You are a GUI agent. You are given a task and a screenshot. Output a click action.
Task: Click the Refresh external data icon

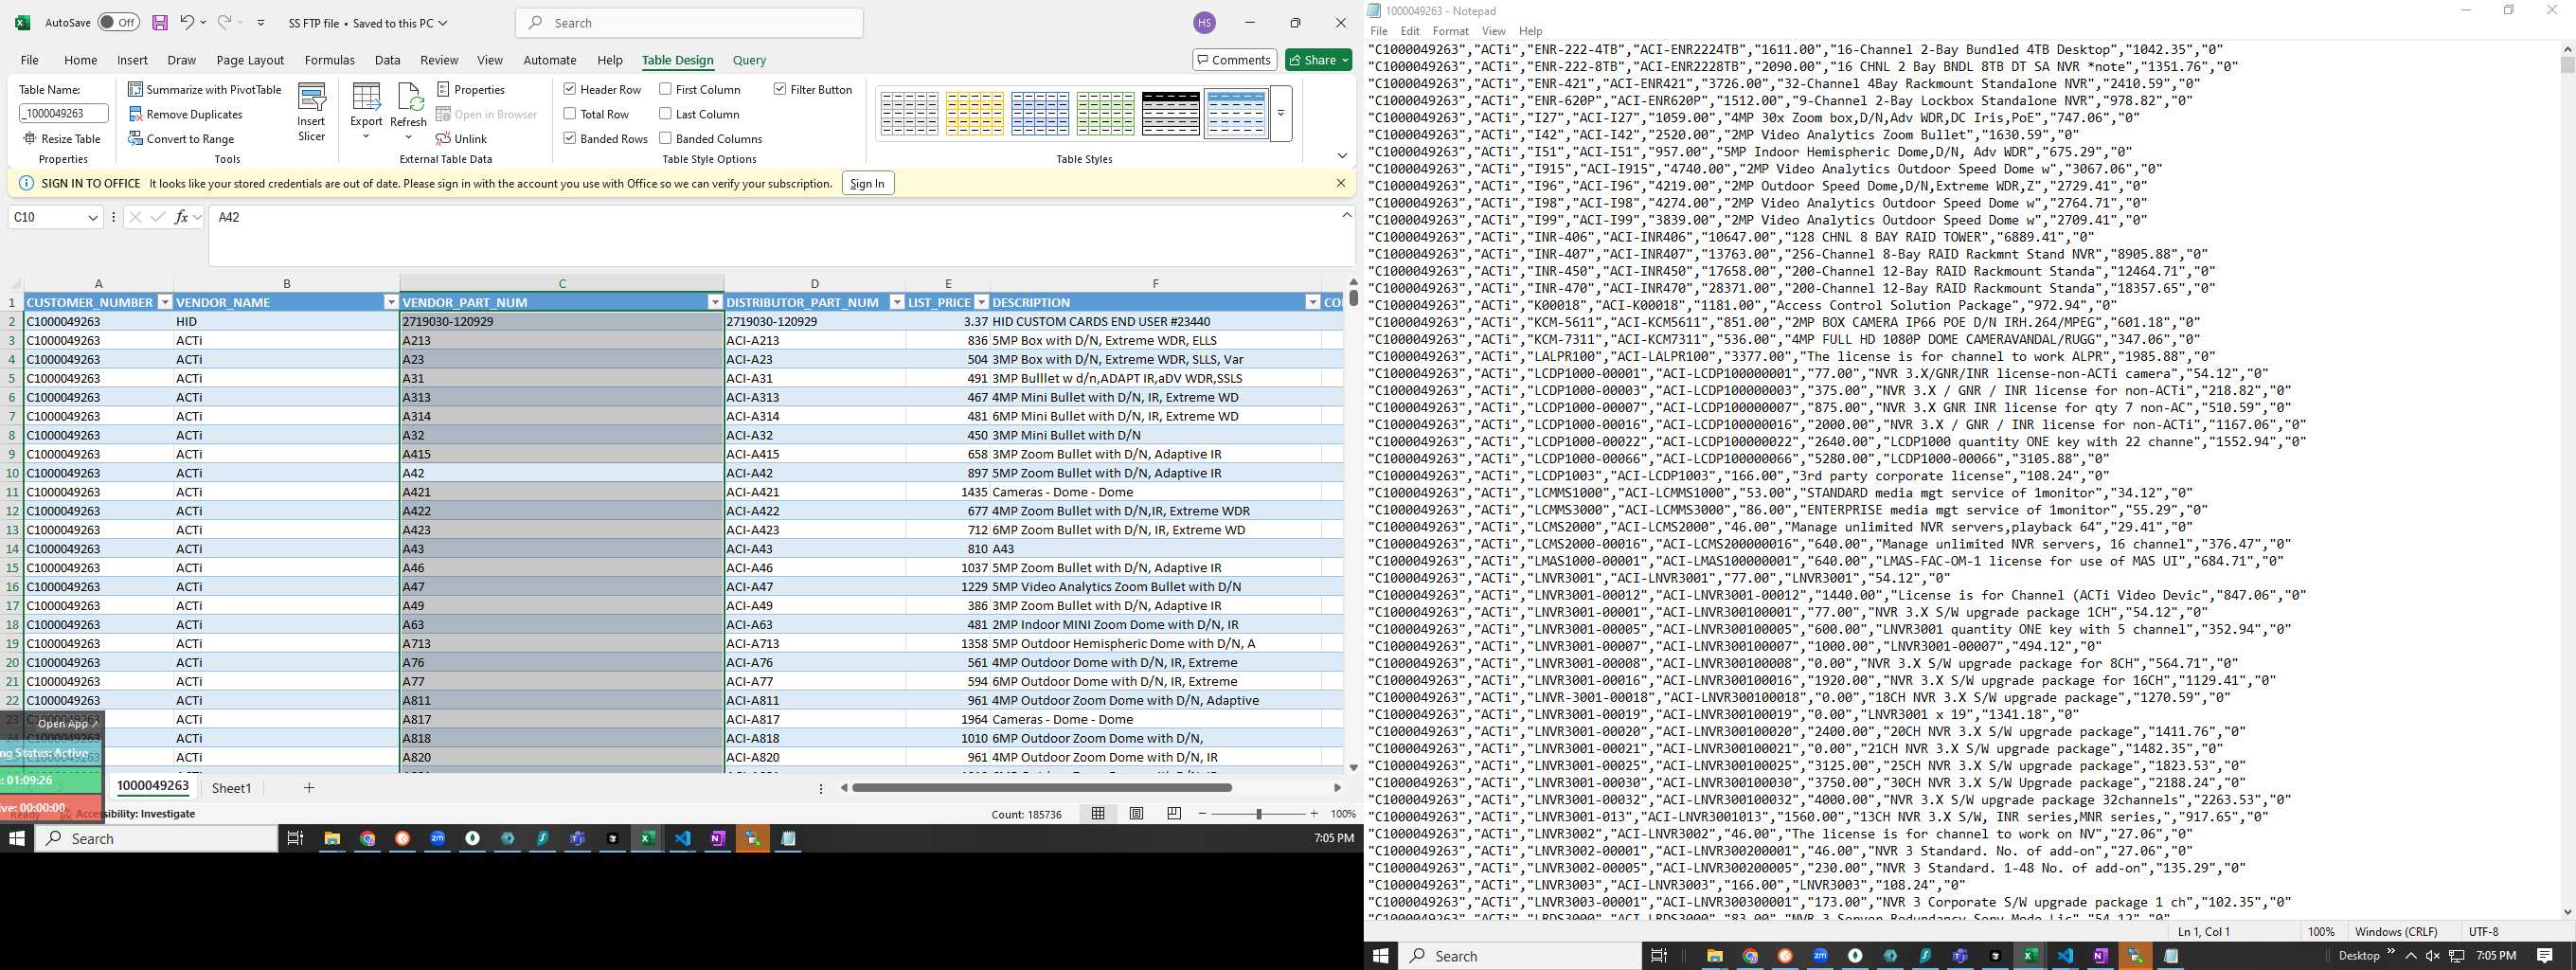(x=408, y=112)
